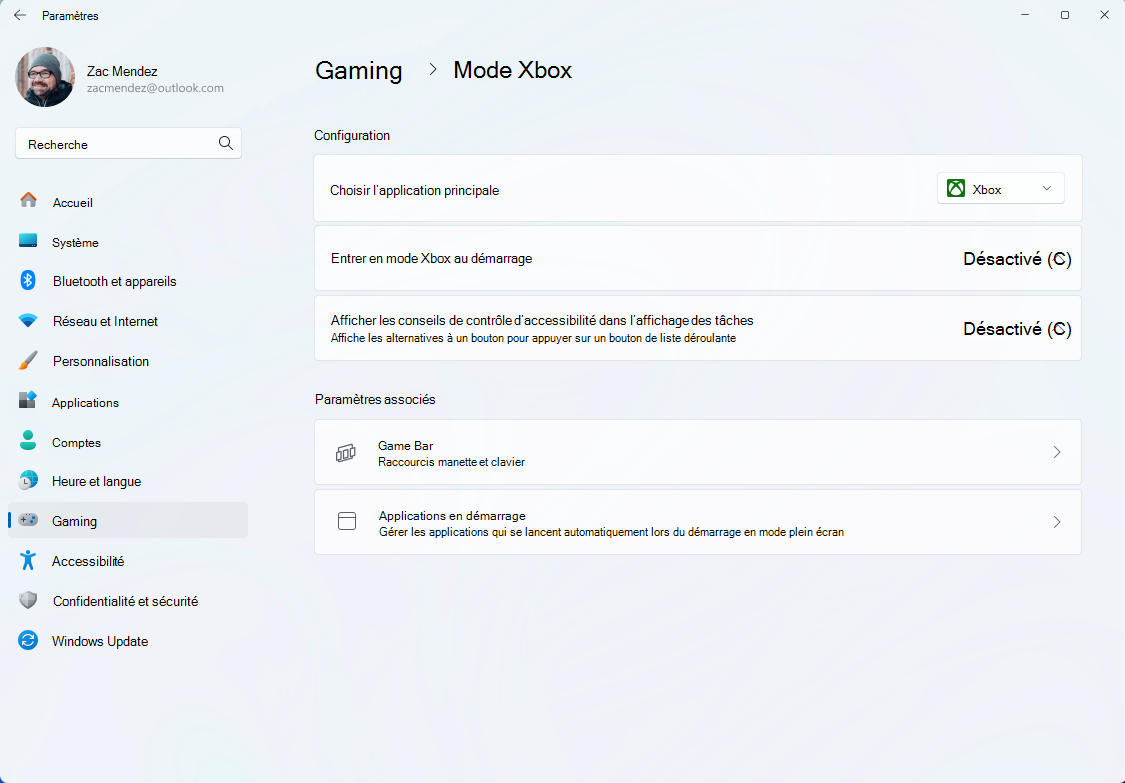Viewport: 1125px width, 783px height.
Task: Open Réseau et Internet settings
Action: click(128, 322)
